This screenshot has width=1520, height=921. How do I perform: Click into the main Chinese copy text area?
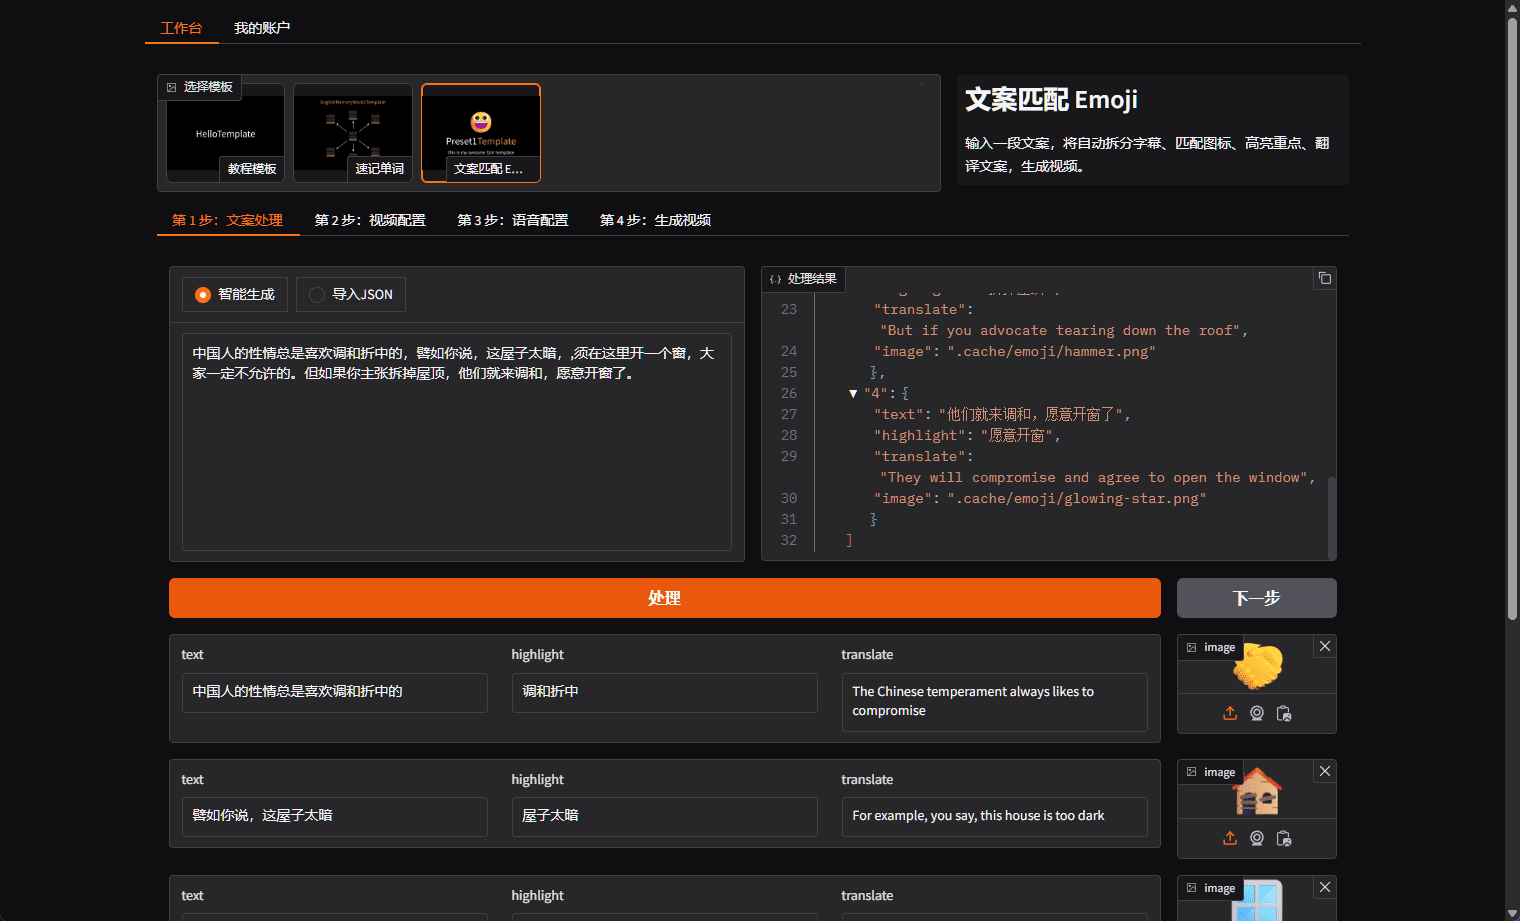point(457,442)
